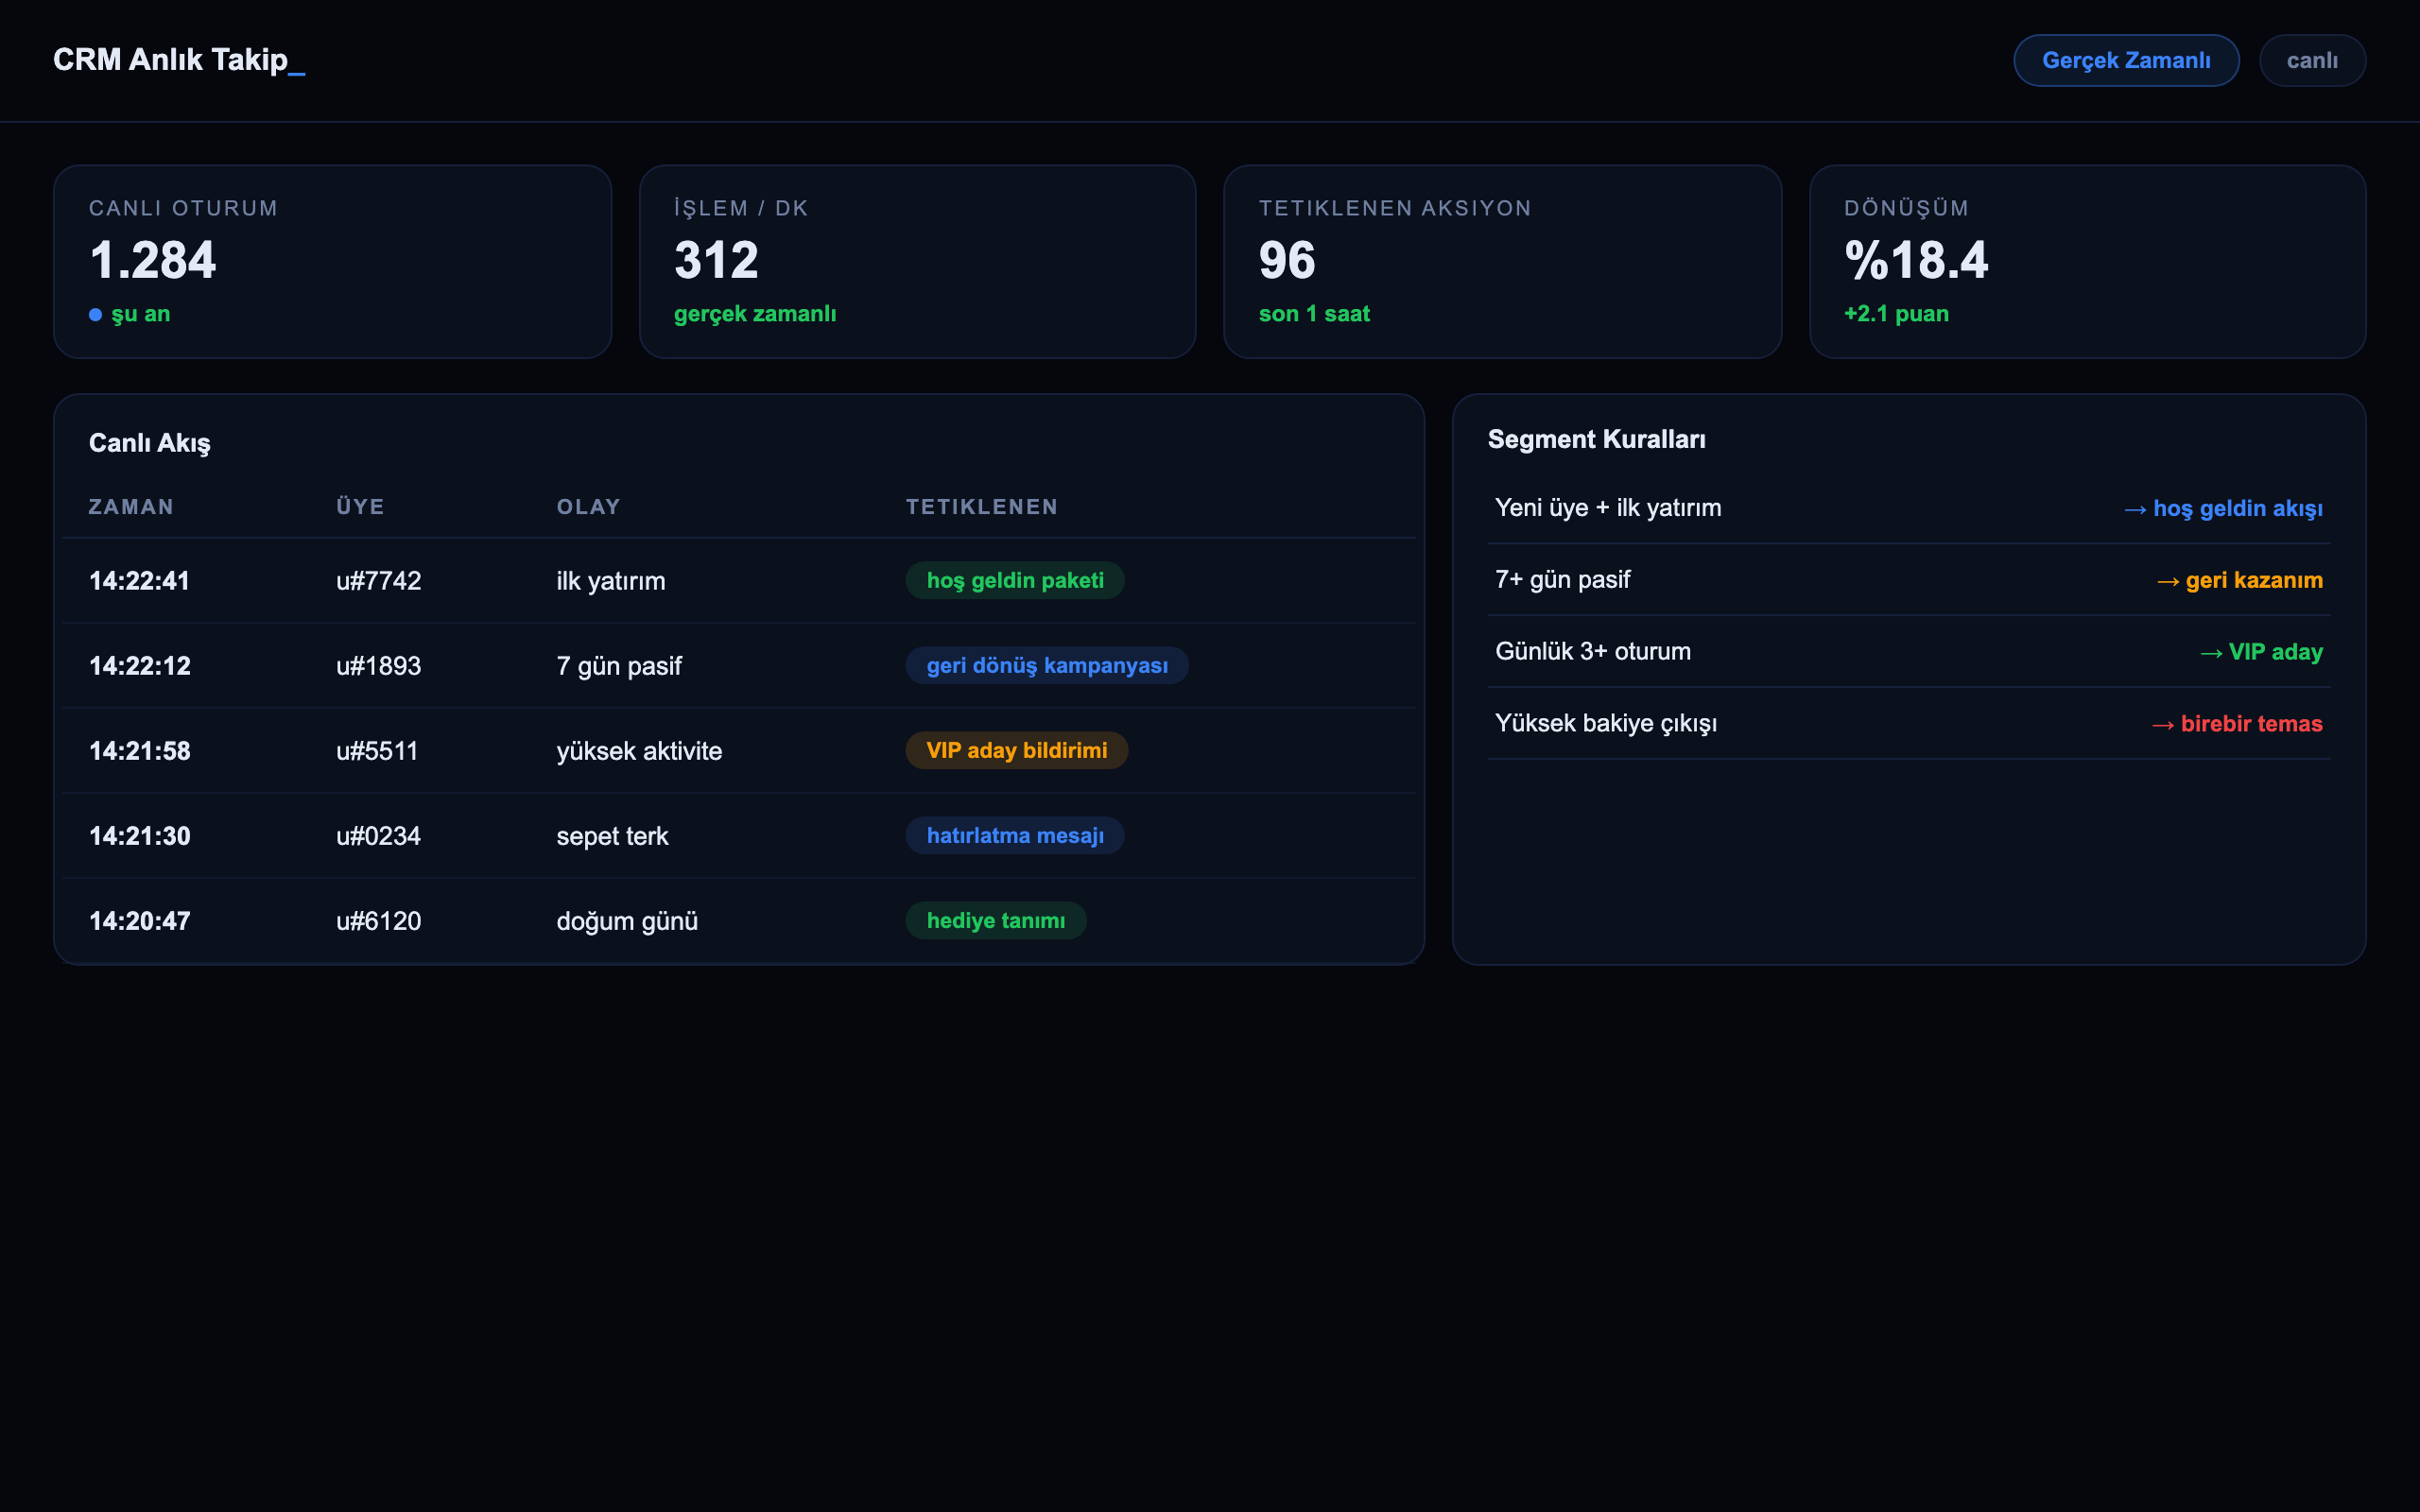Open the İşlem / DK stat card
The image size is (2420, 1512).
(x=917, y=261)
